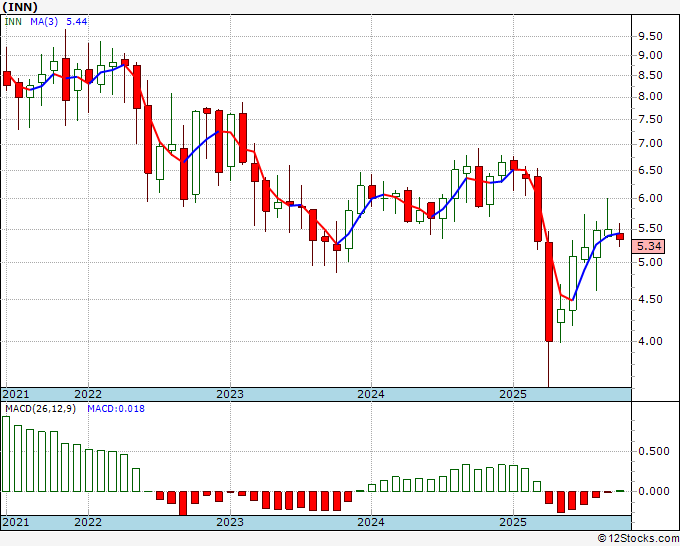Click the tallest green MACD bar at far left
Viewport: 680px width, 546px height.
(x=6, y=454)
